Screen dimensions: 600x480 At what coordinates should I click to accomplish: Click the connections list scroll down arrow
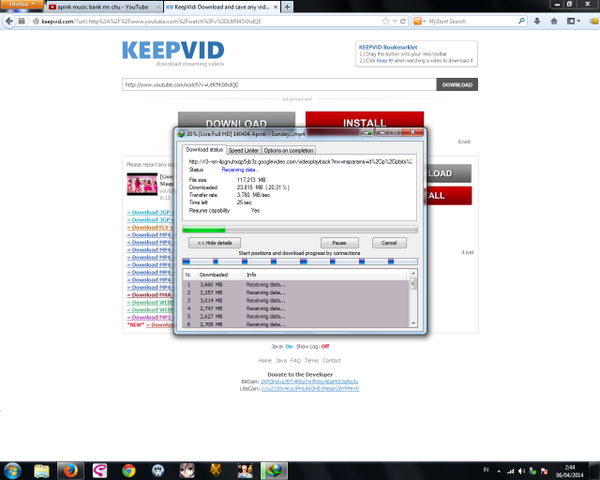[413, 323]
